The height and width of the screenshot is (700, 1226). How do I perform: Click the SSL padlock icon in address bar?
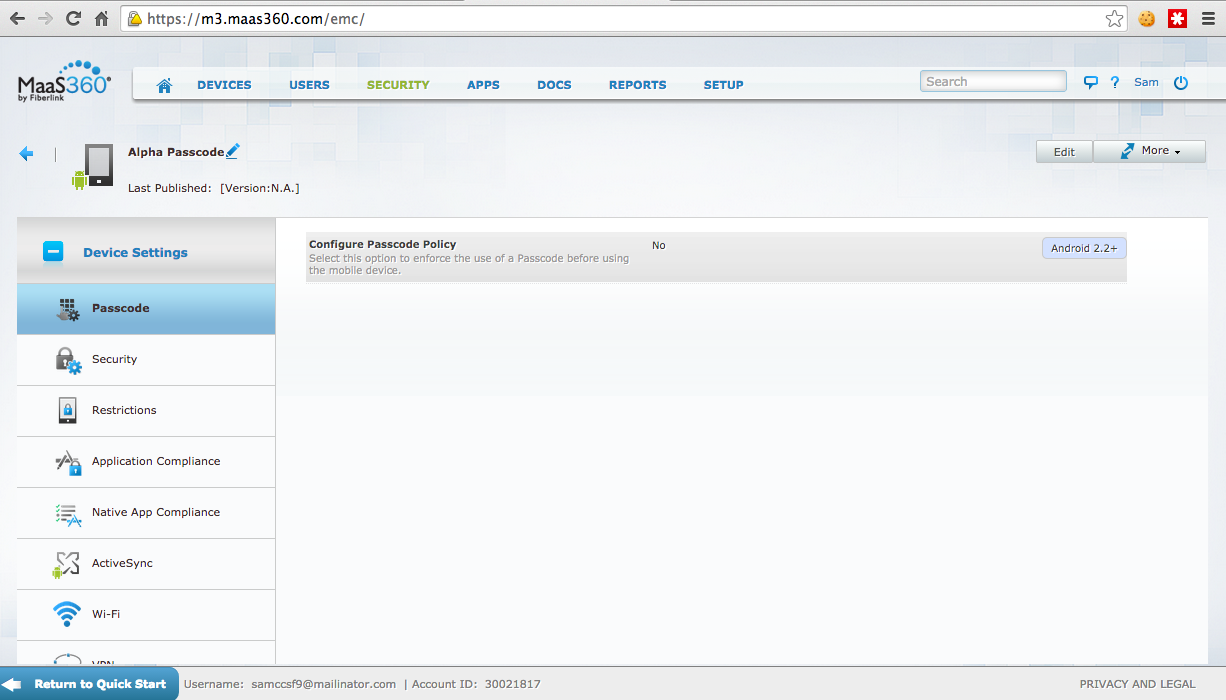click(135, 18)
